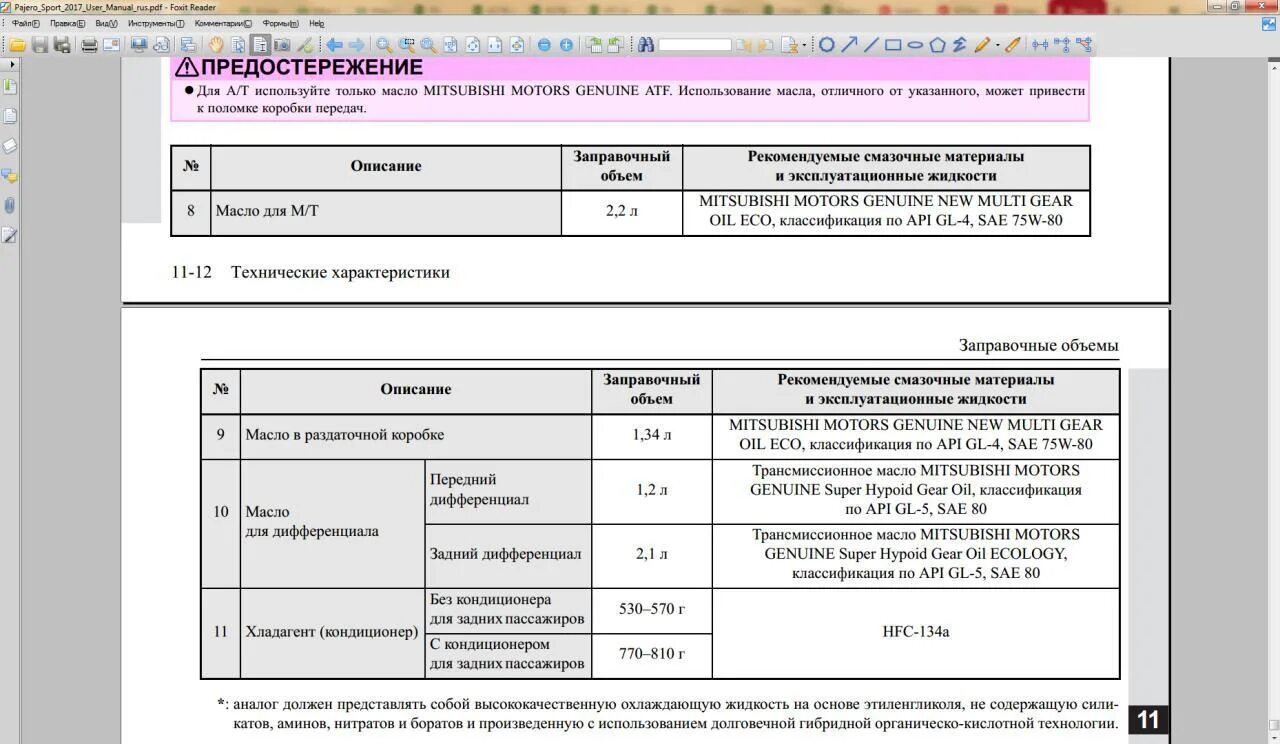Select the polygon drawing tool
This screenshot has height=744, width=1280.
937,45
